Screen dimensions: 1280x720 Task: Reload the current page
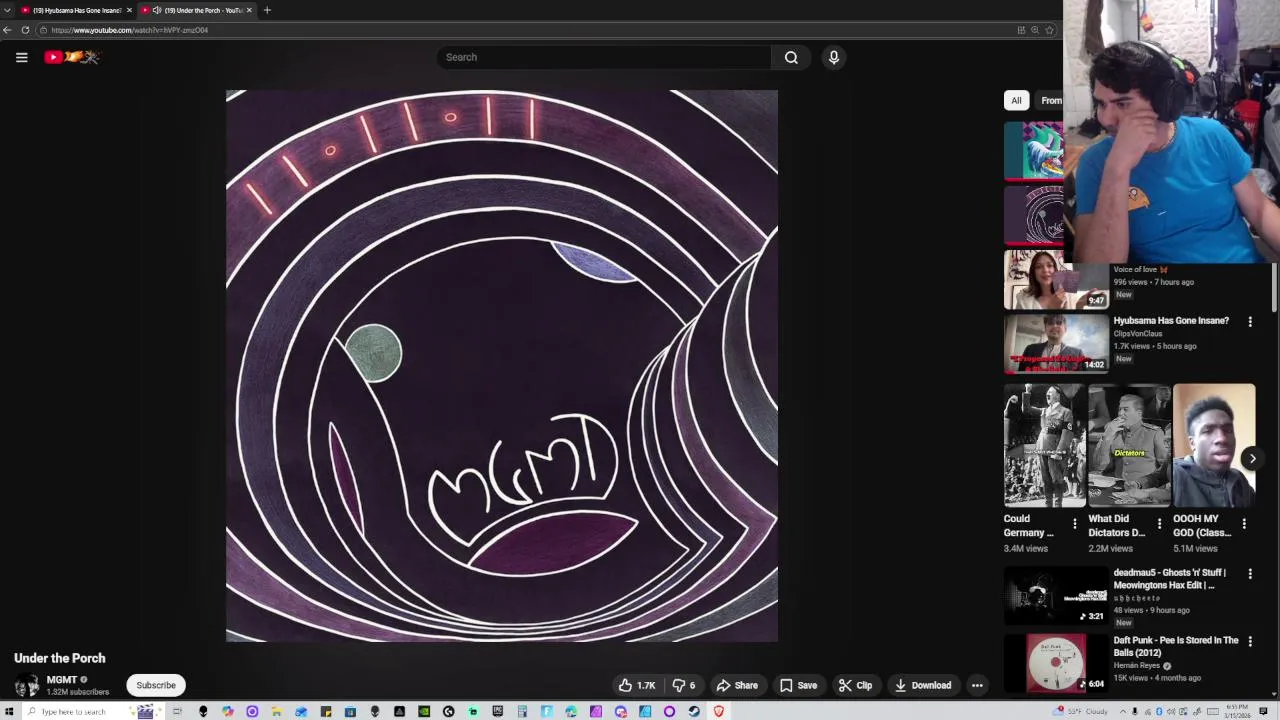[x=25, y=30]
